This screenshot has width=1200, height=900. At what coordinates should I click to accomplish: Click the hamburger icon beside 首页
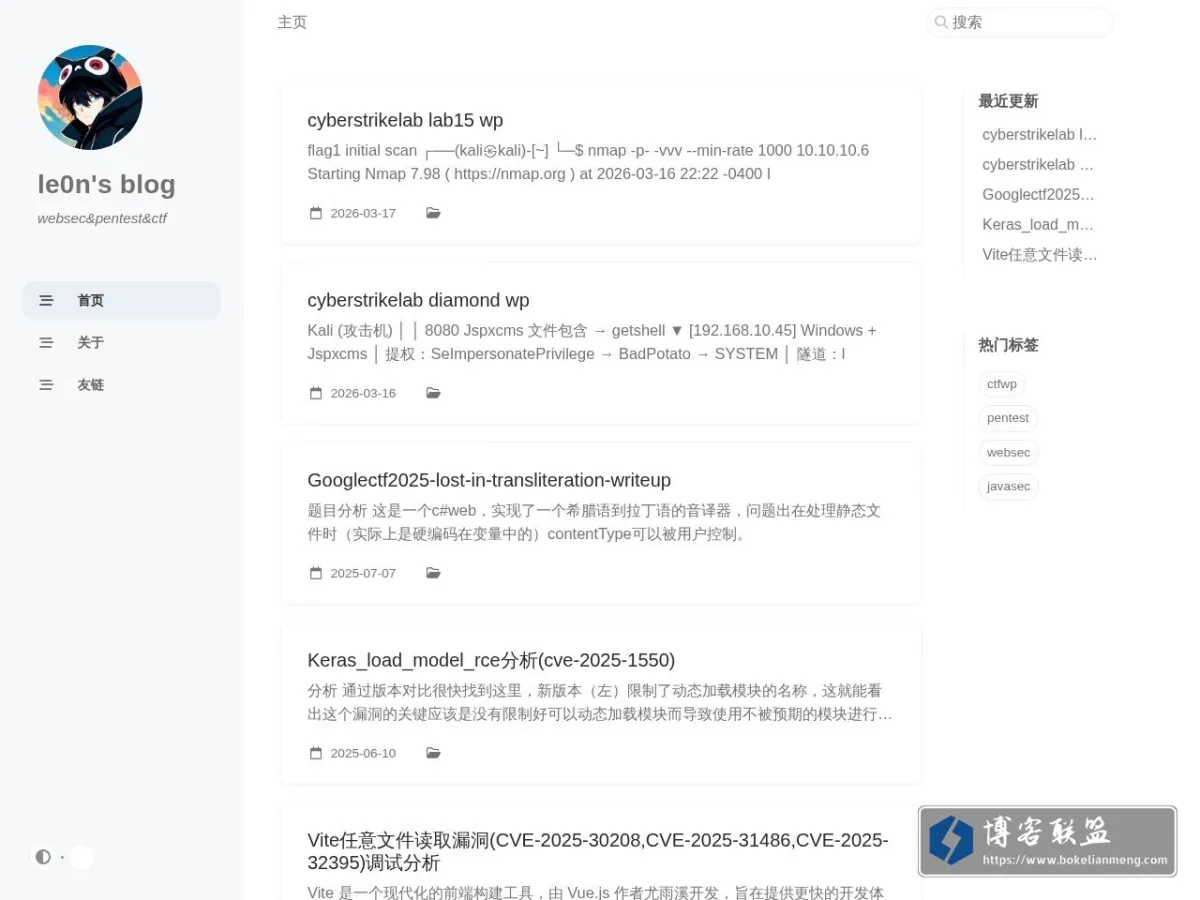coord(46,300)
